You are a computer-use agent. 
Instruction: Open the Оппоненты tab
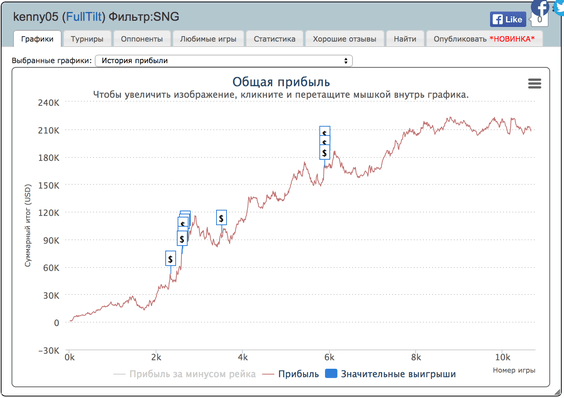coord(142,39)
